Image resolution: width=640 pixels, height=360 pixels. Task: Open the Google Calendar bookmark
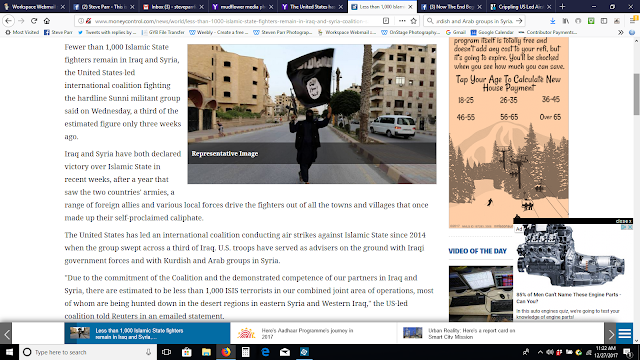pyautogui.click(x=492, y=32)
